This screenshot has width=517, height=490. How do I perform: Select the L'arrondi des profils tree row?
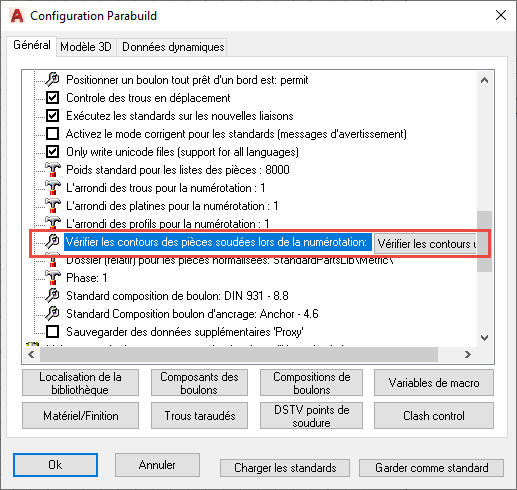[x=168, y=224]
